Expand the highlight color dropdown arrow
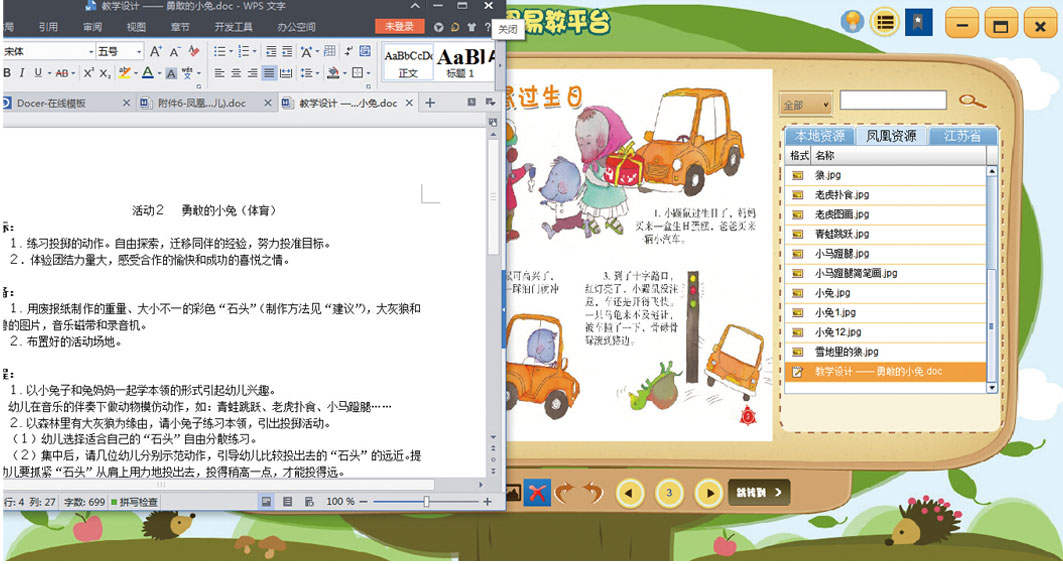The width and height of the screenshot is (1063, 564). point(136,73)
